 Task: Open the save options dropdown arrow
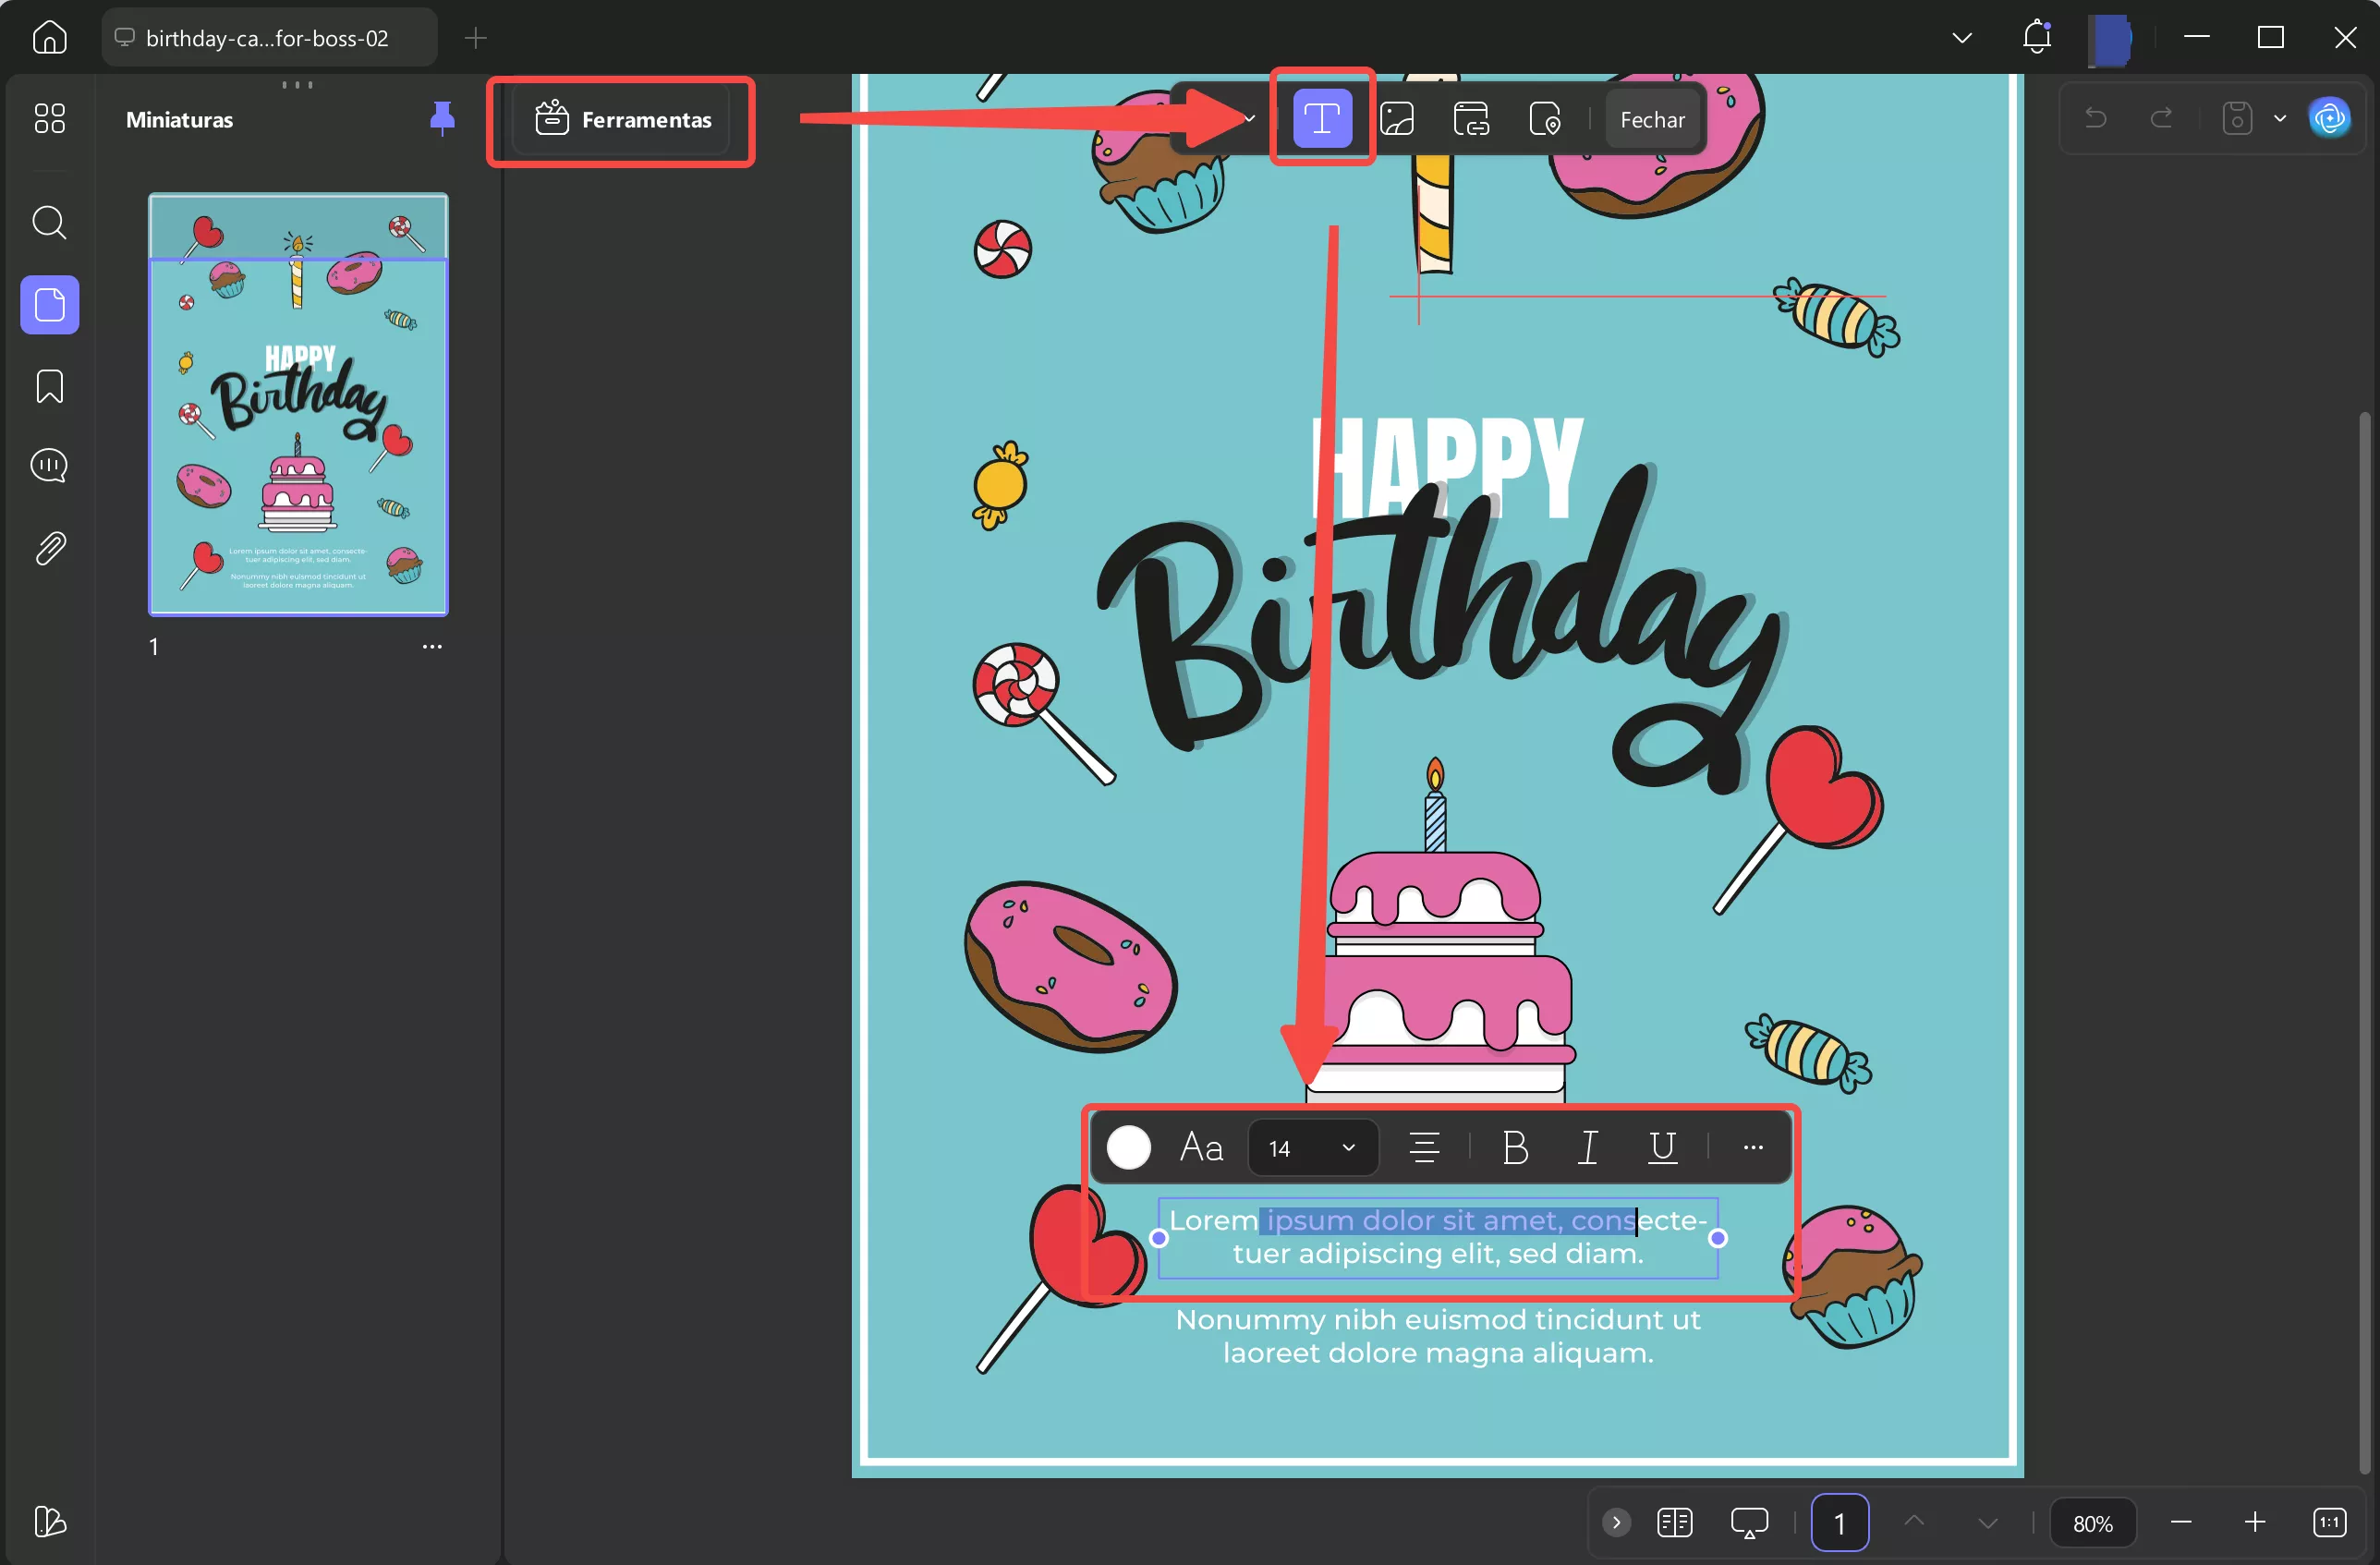click(2279, 119)
